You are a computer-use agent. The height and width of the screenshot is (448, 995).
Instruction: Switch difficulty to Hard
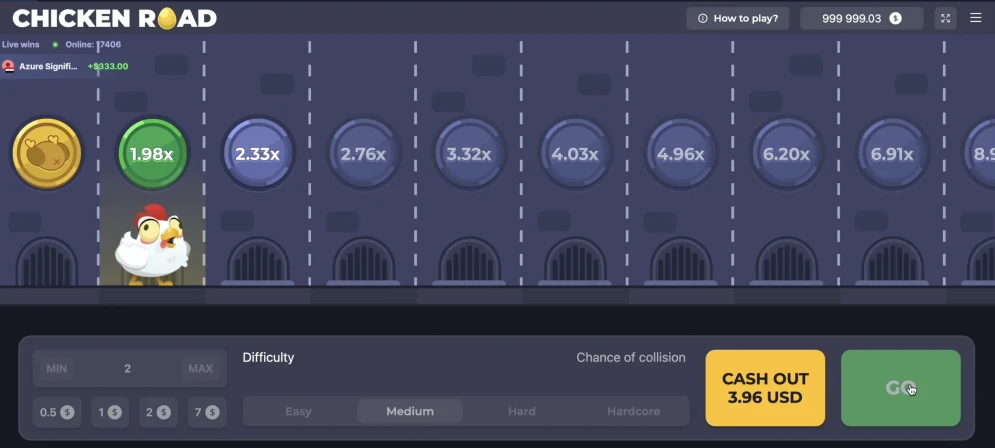521,411
